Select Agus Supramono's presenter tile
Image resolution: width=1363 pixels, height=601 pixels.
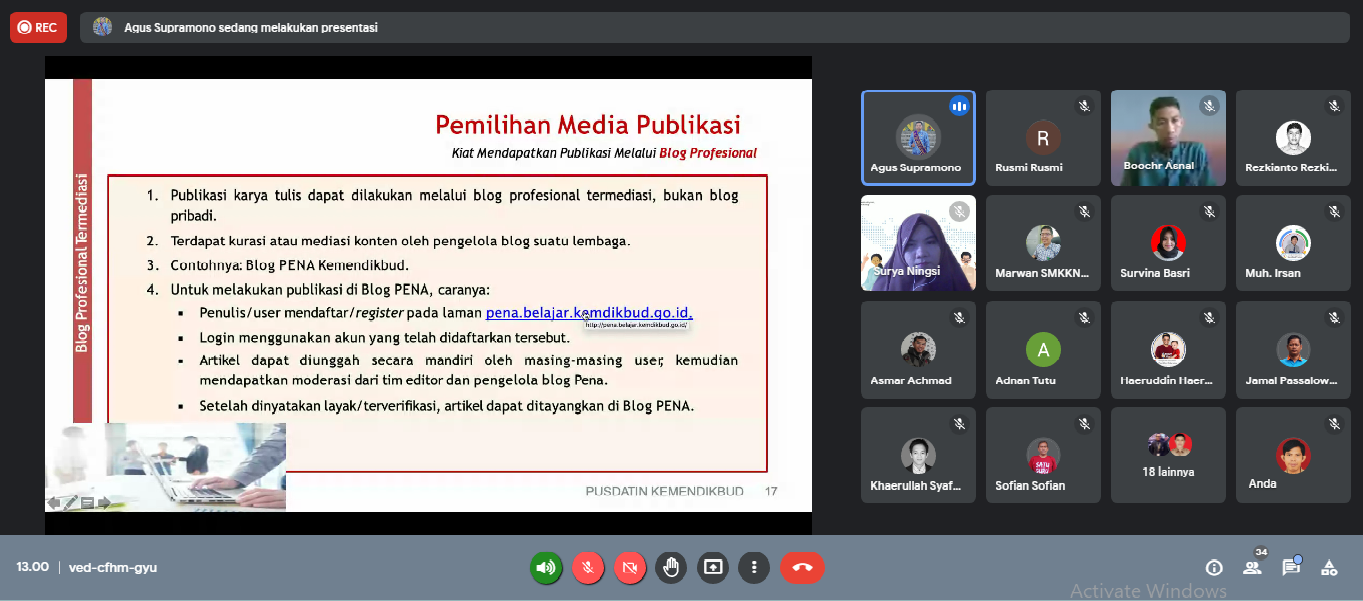[x=918, y=138]
